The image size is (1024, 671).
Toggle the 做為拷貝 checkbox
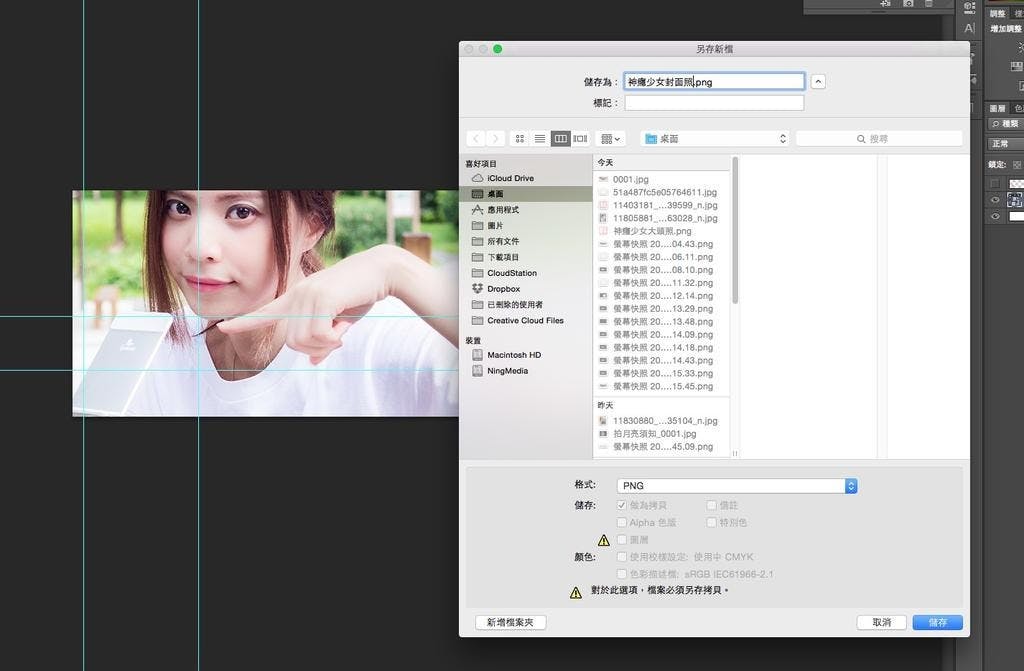[x=622, y=506]
